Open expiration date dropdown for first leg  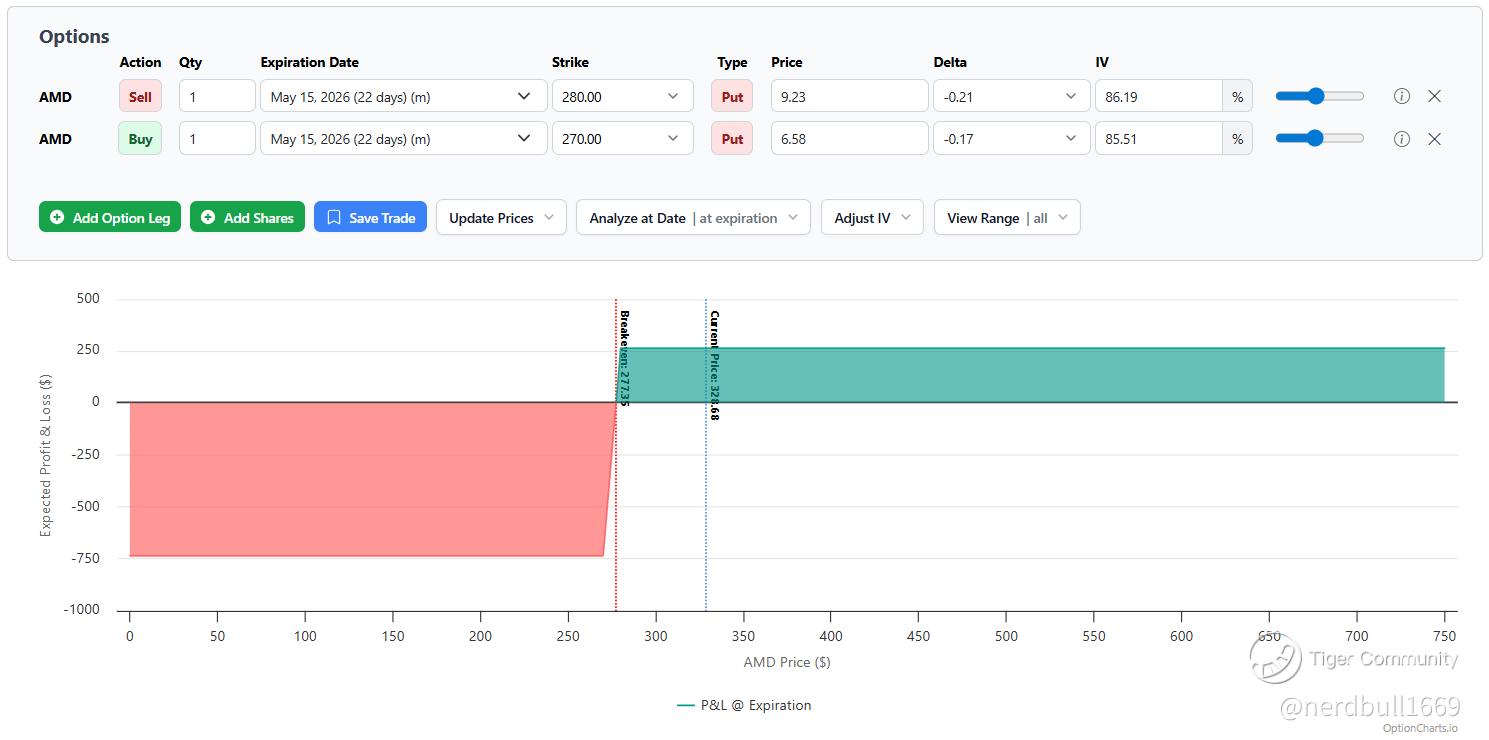tap(403, 97)
